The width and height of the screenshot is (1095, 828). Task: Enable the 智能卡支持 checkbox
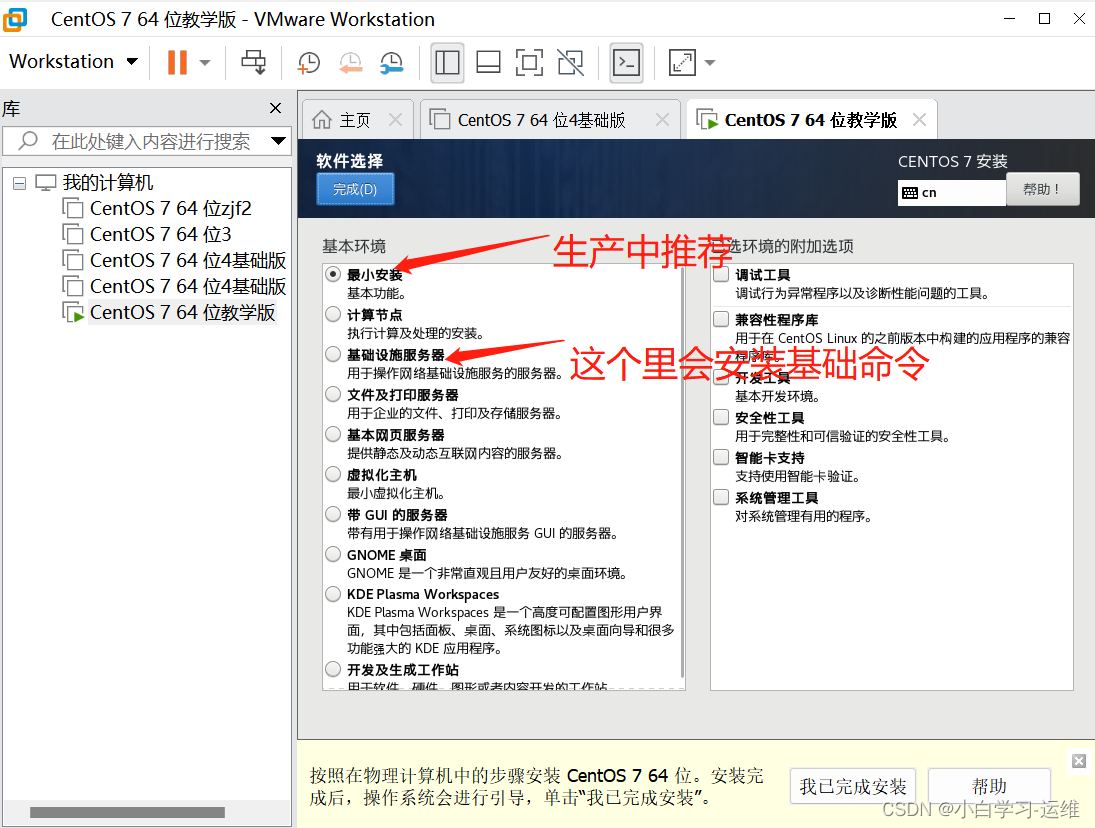(x=721, y=457)
